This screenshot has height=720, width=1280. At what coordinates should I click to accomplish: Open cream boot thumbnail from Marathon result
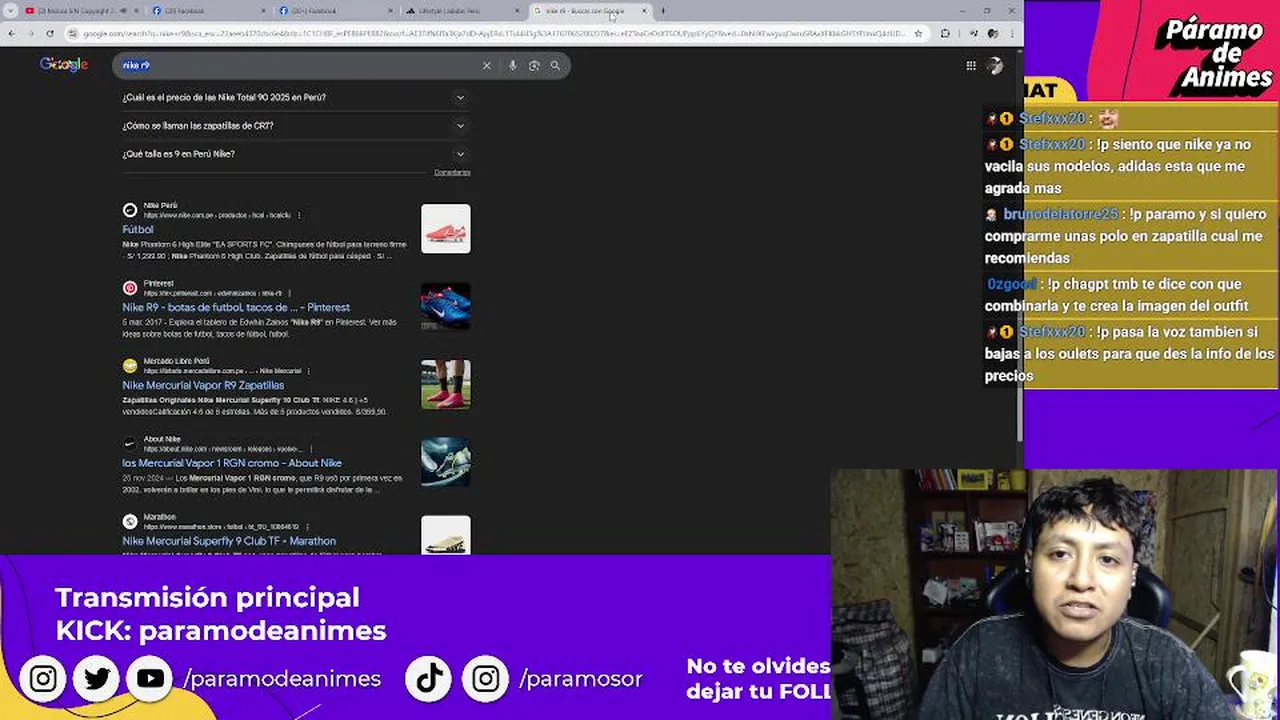pyautogui.click(x=446, y=535)
